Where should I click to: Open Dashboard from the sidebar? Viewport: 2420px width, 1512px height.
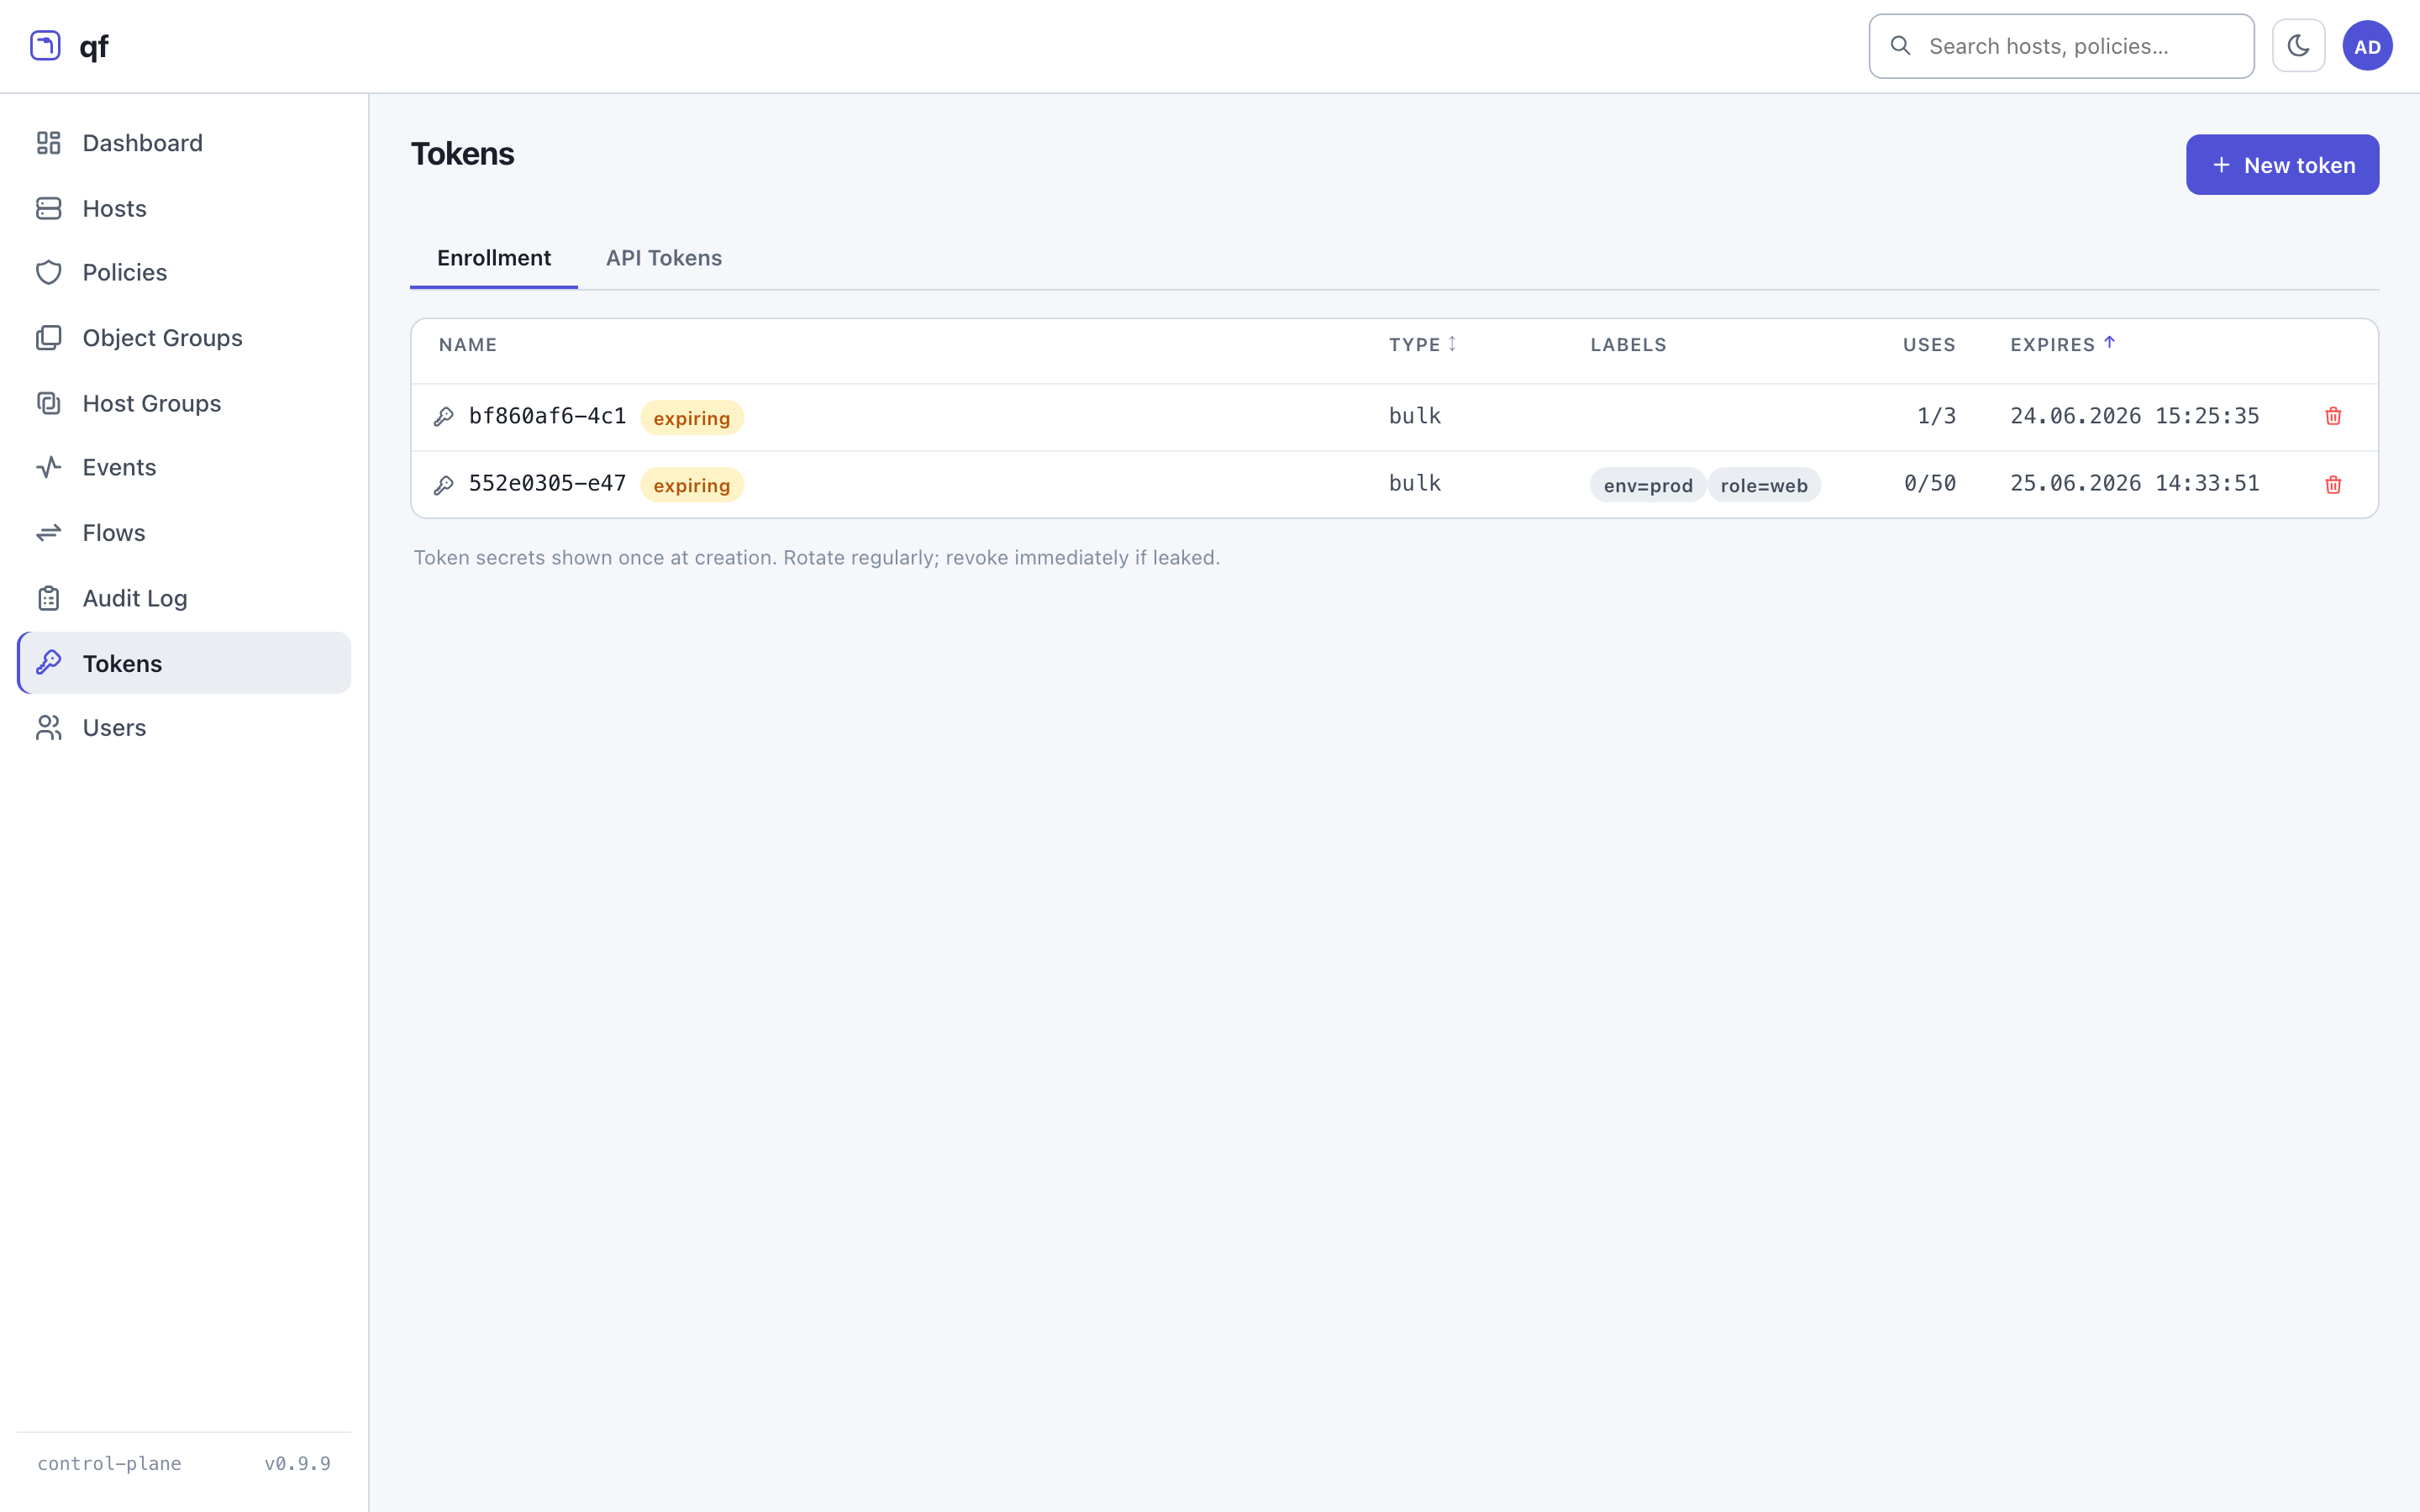[x=184, y=143]
